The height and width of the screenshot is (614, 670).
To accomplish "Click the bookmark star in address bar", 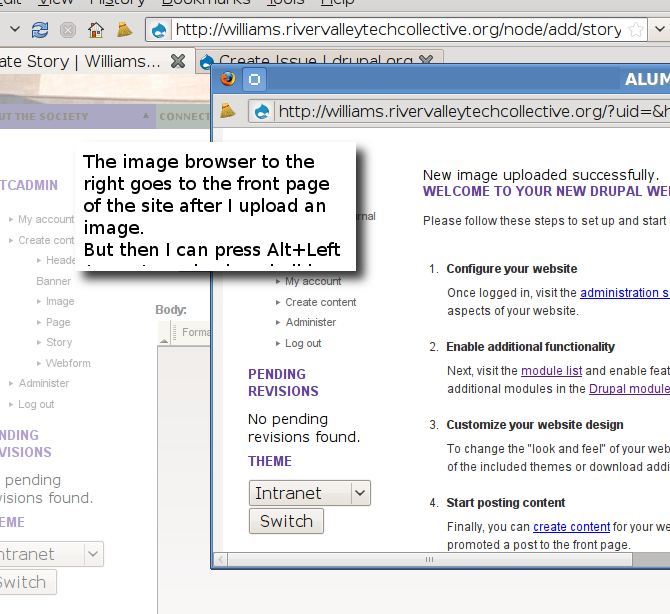I will (x=636, y=29).
